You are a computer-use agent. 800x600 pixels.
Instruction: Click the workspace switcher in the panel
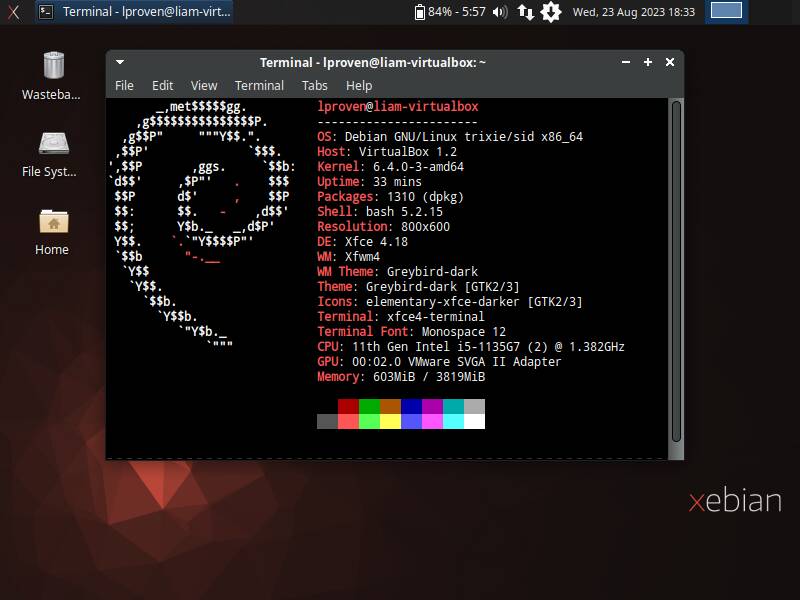[x=727, y=11]
